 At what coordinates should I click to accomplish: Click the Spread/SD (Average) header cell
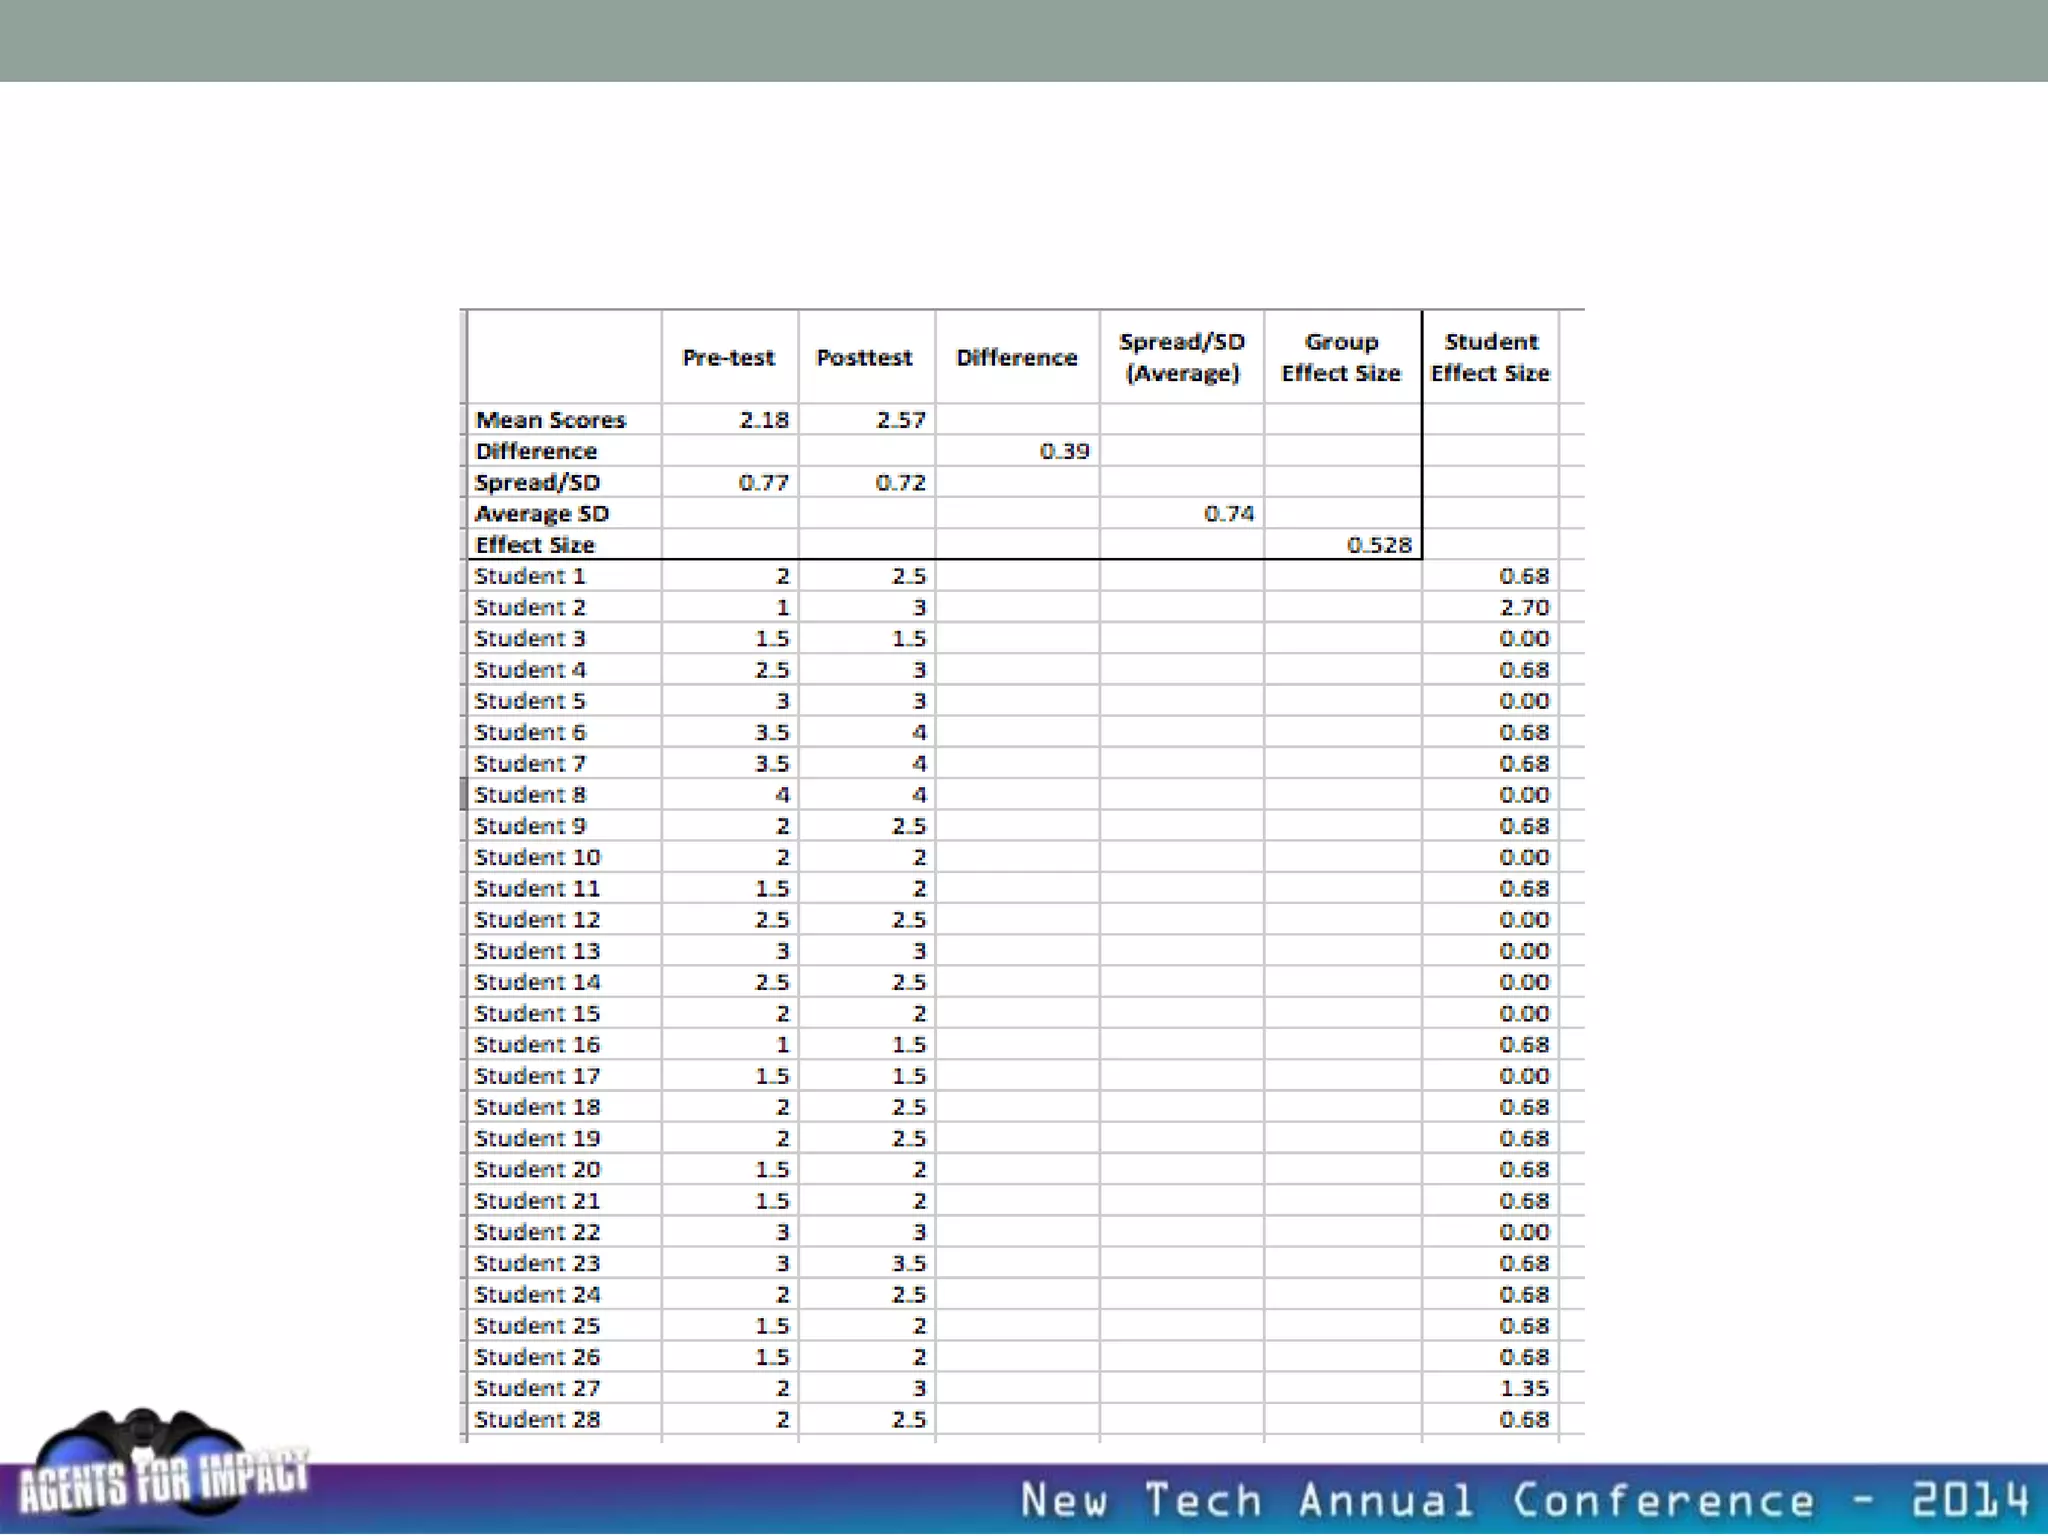click(x=1181, y=358)
